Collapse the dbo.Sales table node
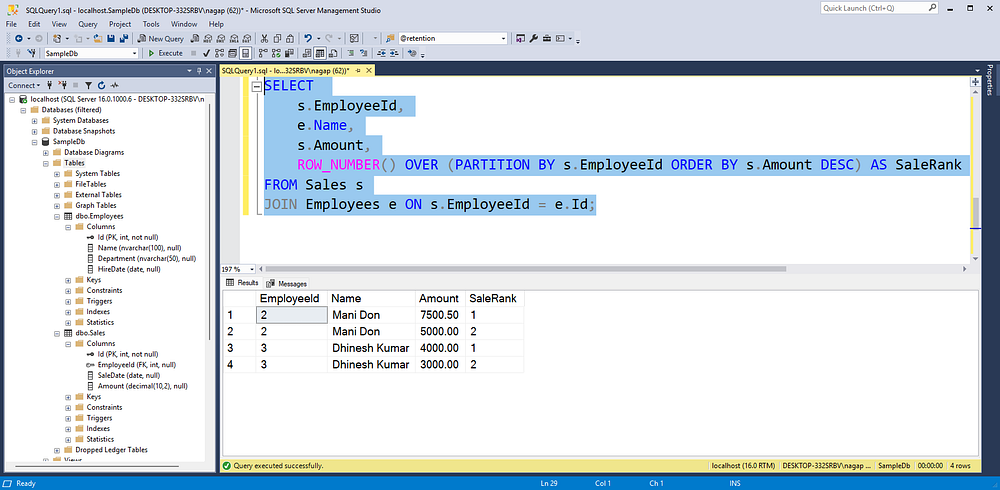Image resolution: width=1000 pixels, height=490 pixels. [57, 333]
